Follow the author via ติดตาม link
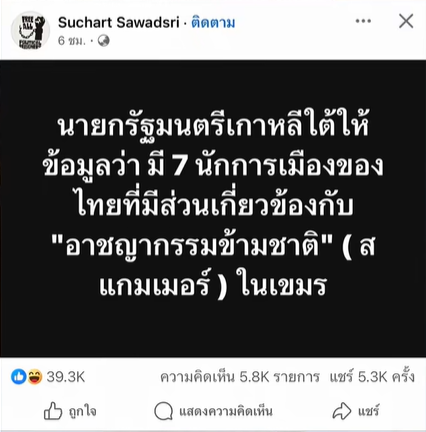The image size is (426, 432). pyautogui.click(x=213, y=23)
